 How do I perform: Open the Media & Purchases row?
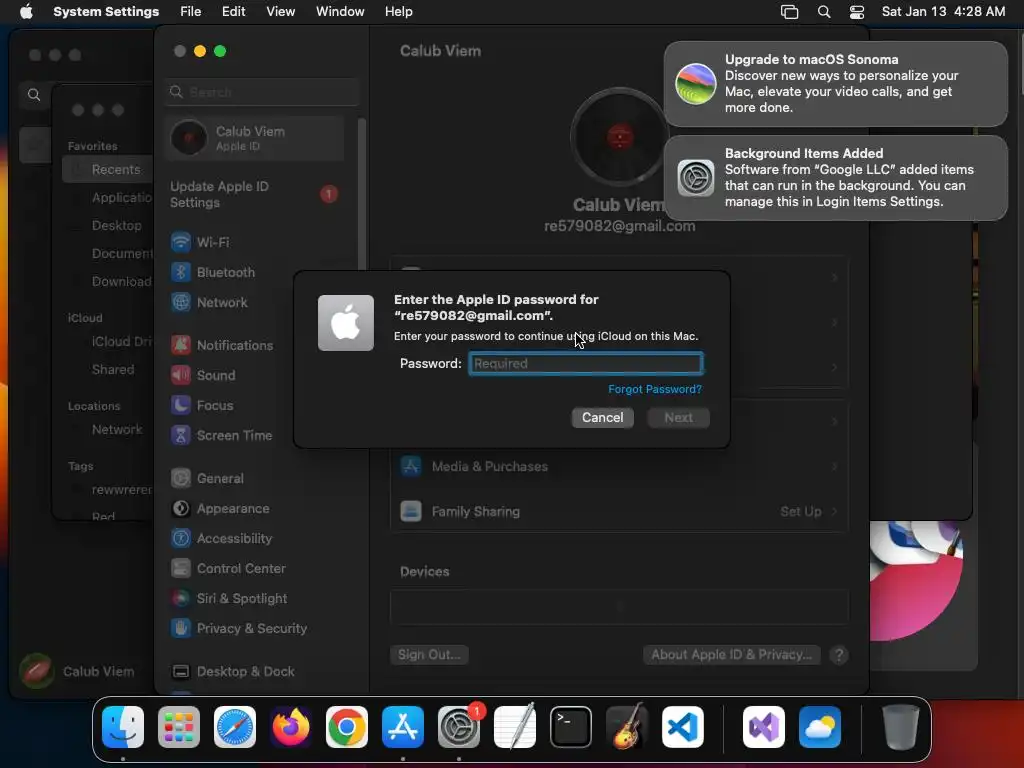click(619, 466)
